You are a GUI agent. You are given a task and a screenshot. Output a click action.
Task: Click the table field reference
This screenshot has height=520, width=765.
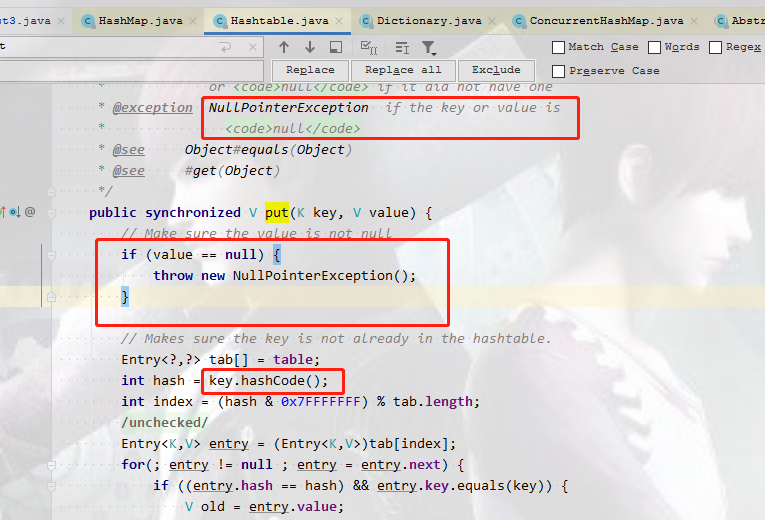click(293, 360)
